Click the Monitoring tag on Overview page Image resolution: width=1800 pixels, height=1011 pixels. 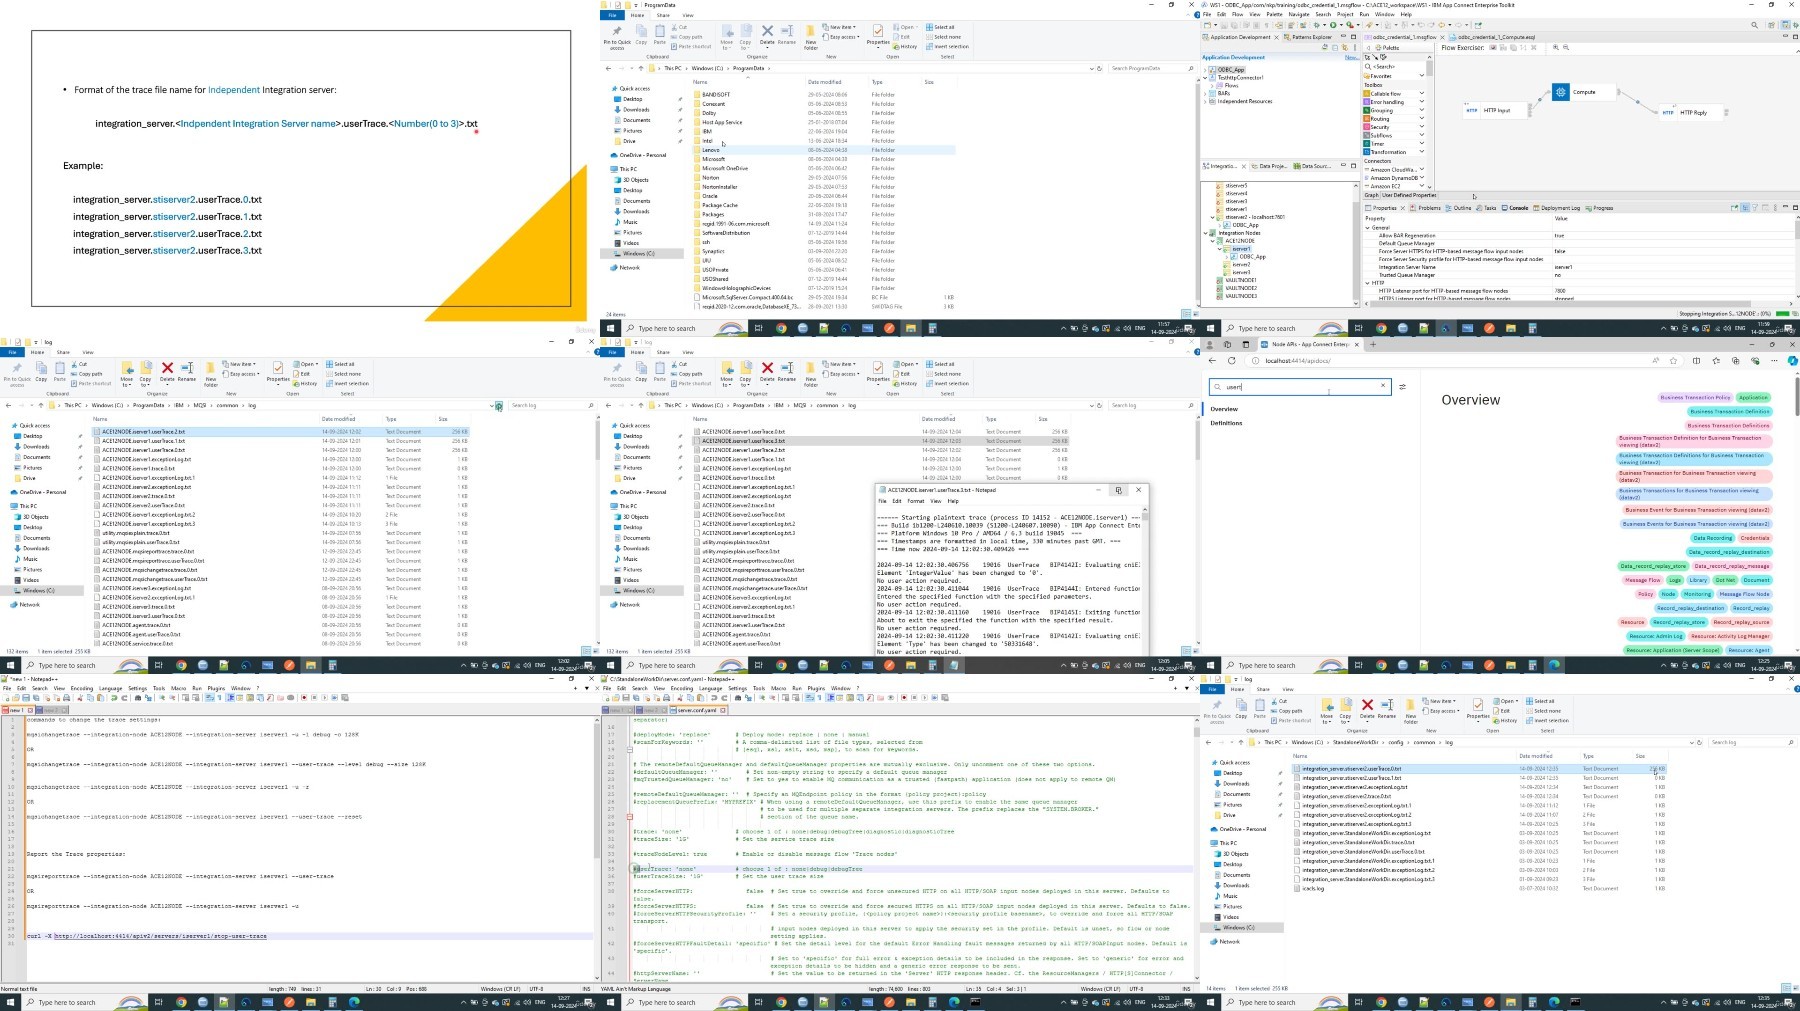click(x=1697, y=594)
